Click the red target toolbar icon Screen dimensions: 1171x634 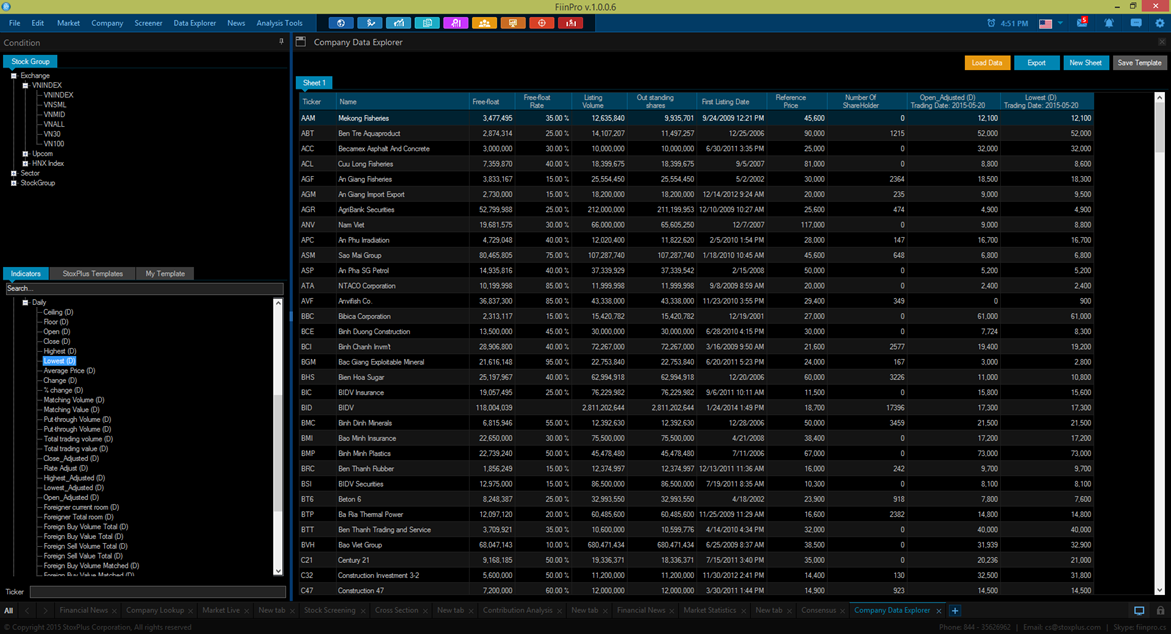click(541, 23)
